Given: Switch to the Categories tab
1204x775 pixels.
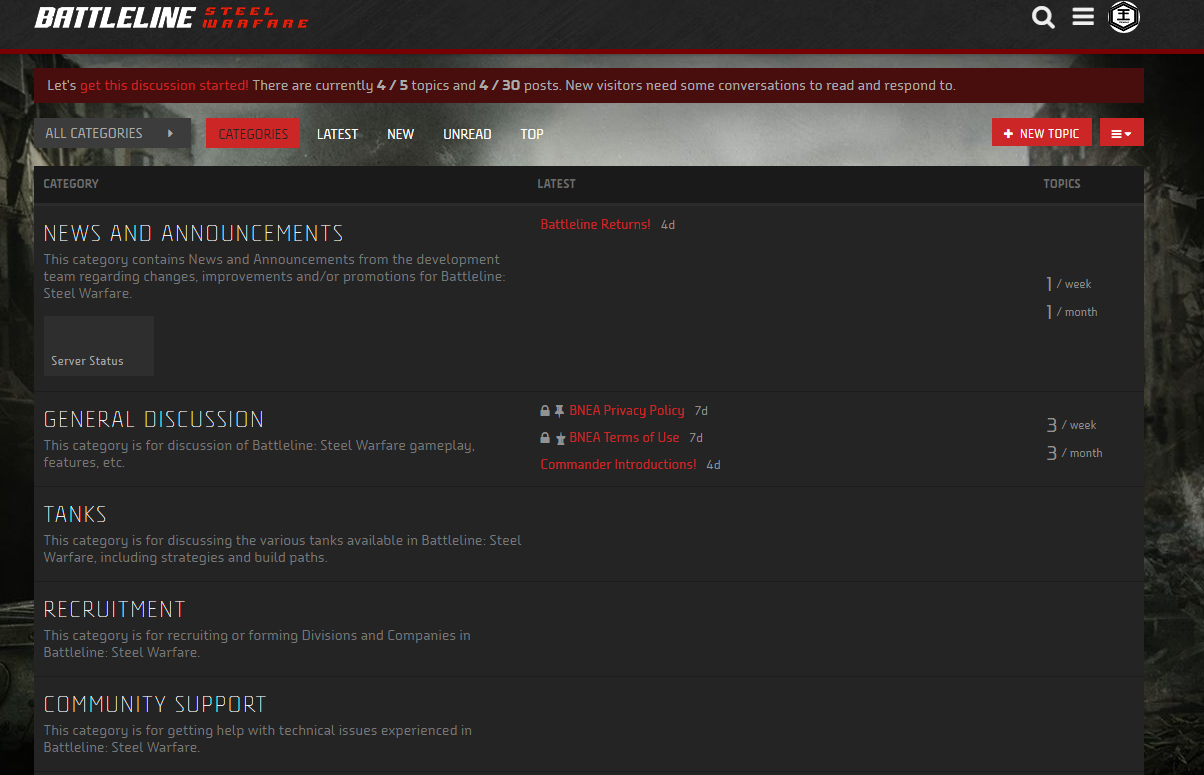Looking at the screenshot, I should [x=253, y=134].
